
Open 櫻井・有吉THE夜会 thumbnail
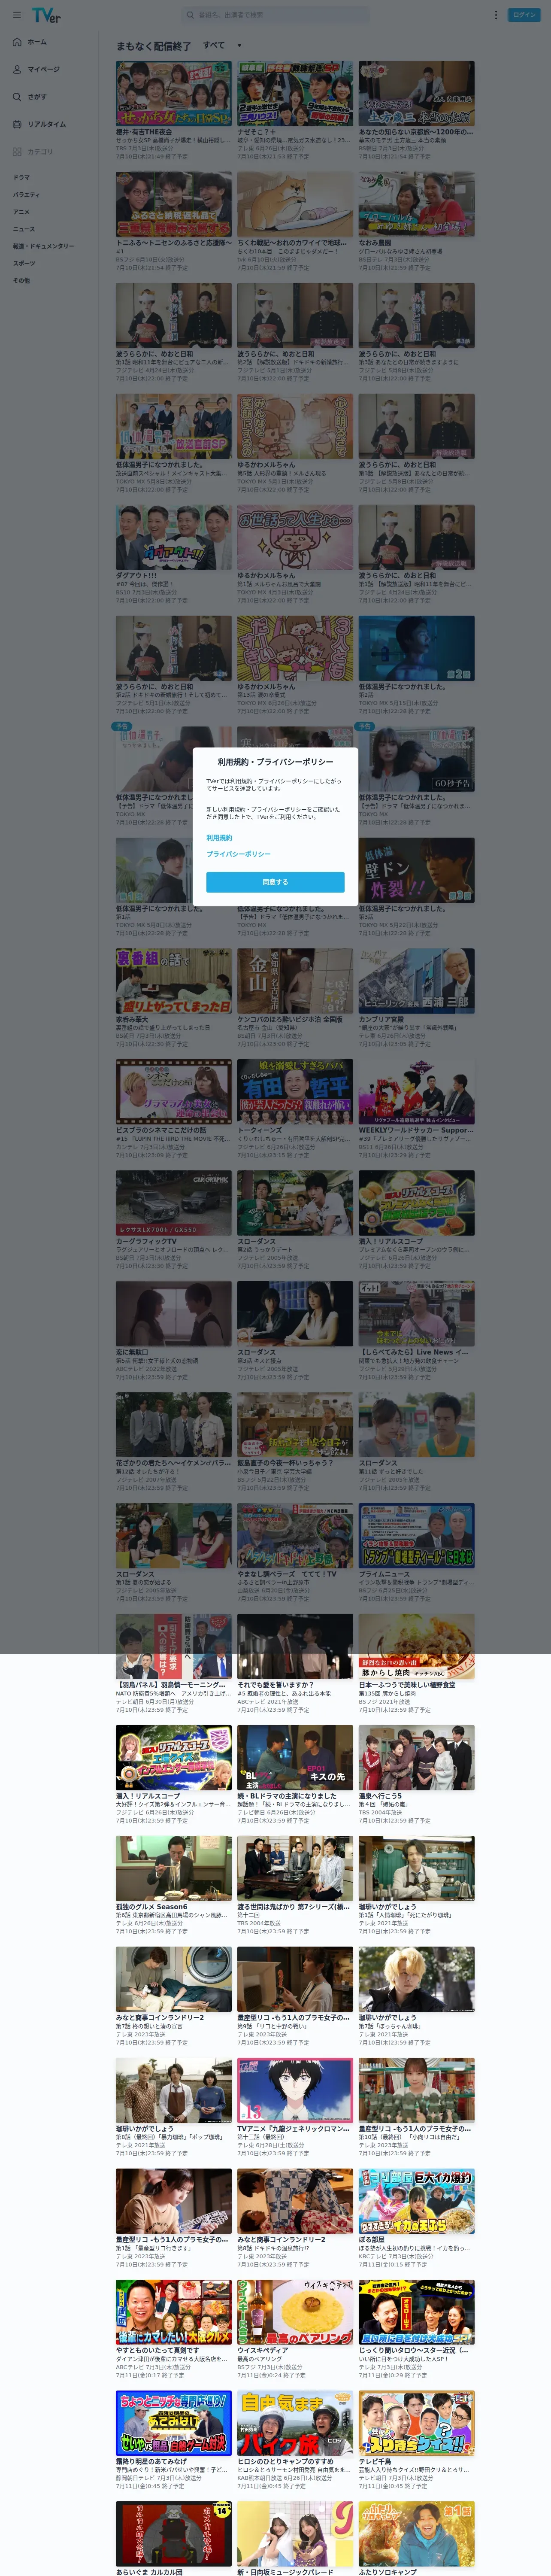[x=174, y=93]
